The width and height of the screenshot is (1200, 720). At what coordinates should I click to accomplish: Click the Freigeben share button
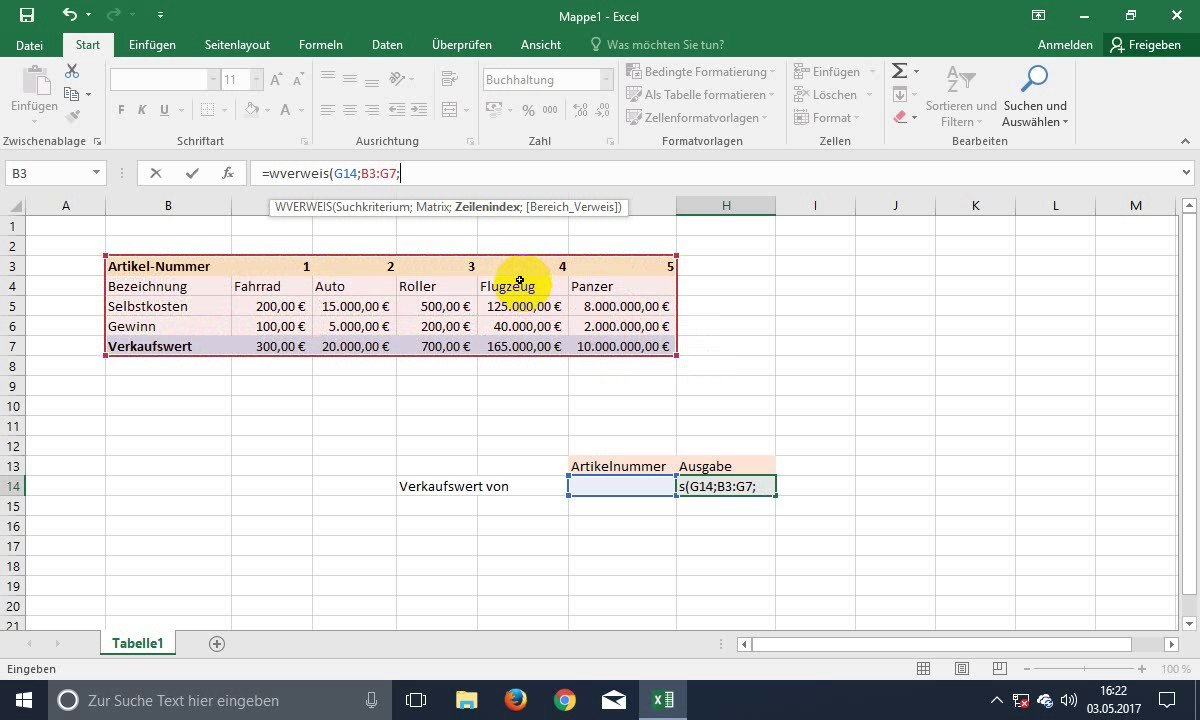(x=1146, y=45)
